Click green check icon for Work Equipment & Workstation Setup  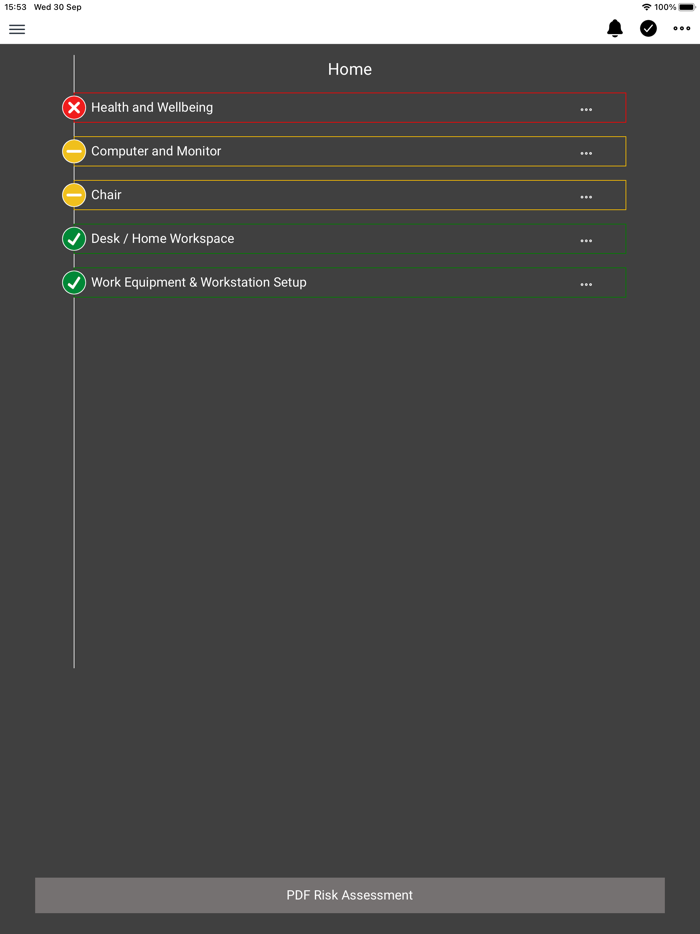(x=74, y=283)
